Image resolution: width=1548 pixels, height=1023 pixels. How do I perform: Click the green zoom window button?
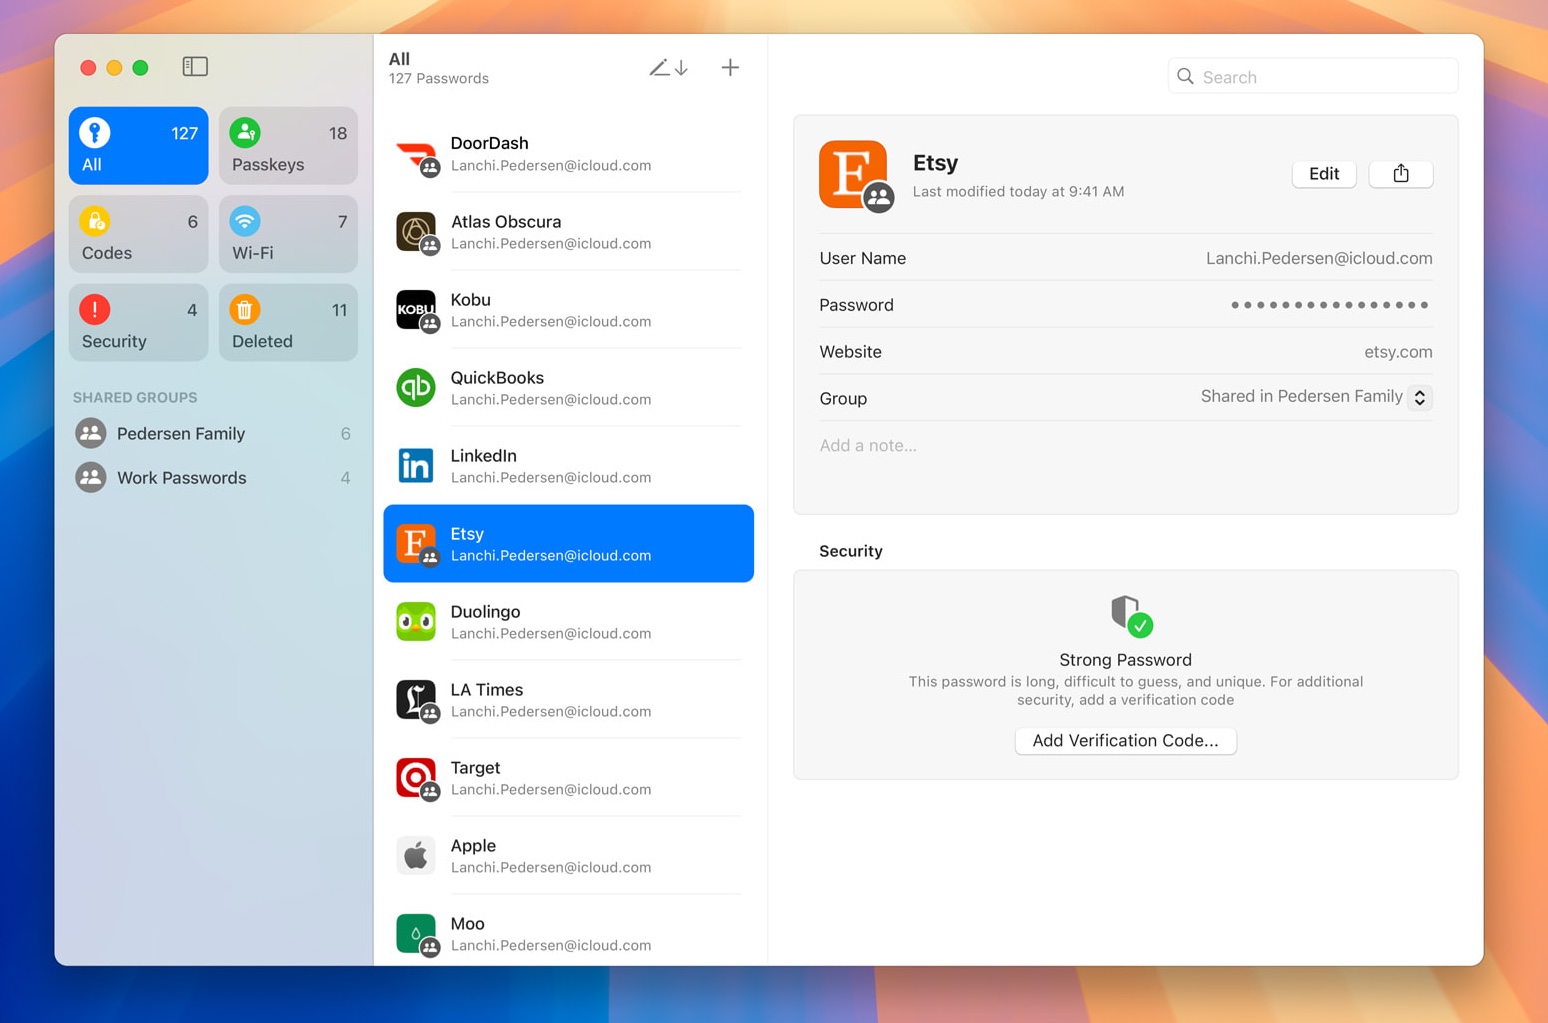pyautogui.click(x=141, y=68)
